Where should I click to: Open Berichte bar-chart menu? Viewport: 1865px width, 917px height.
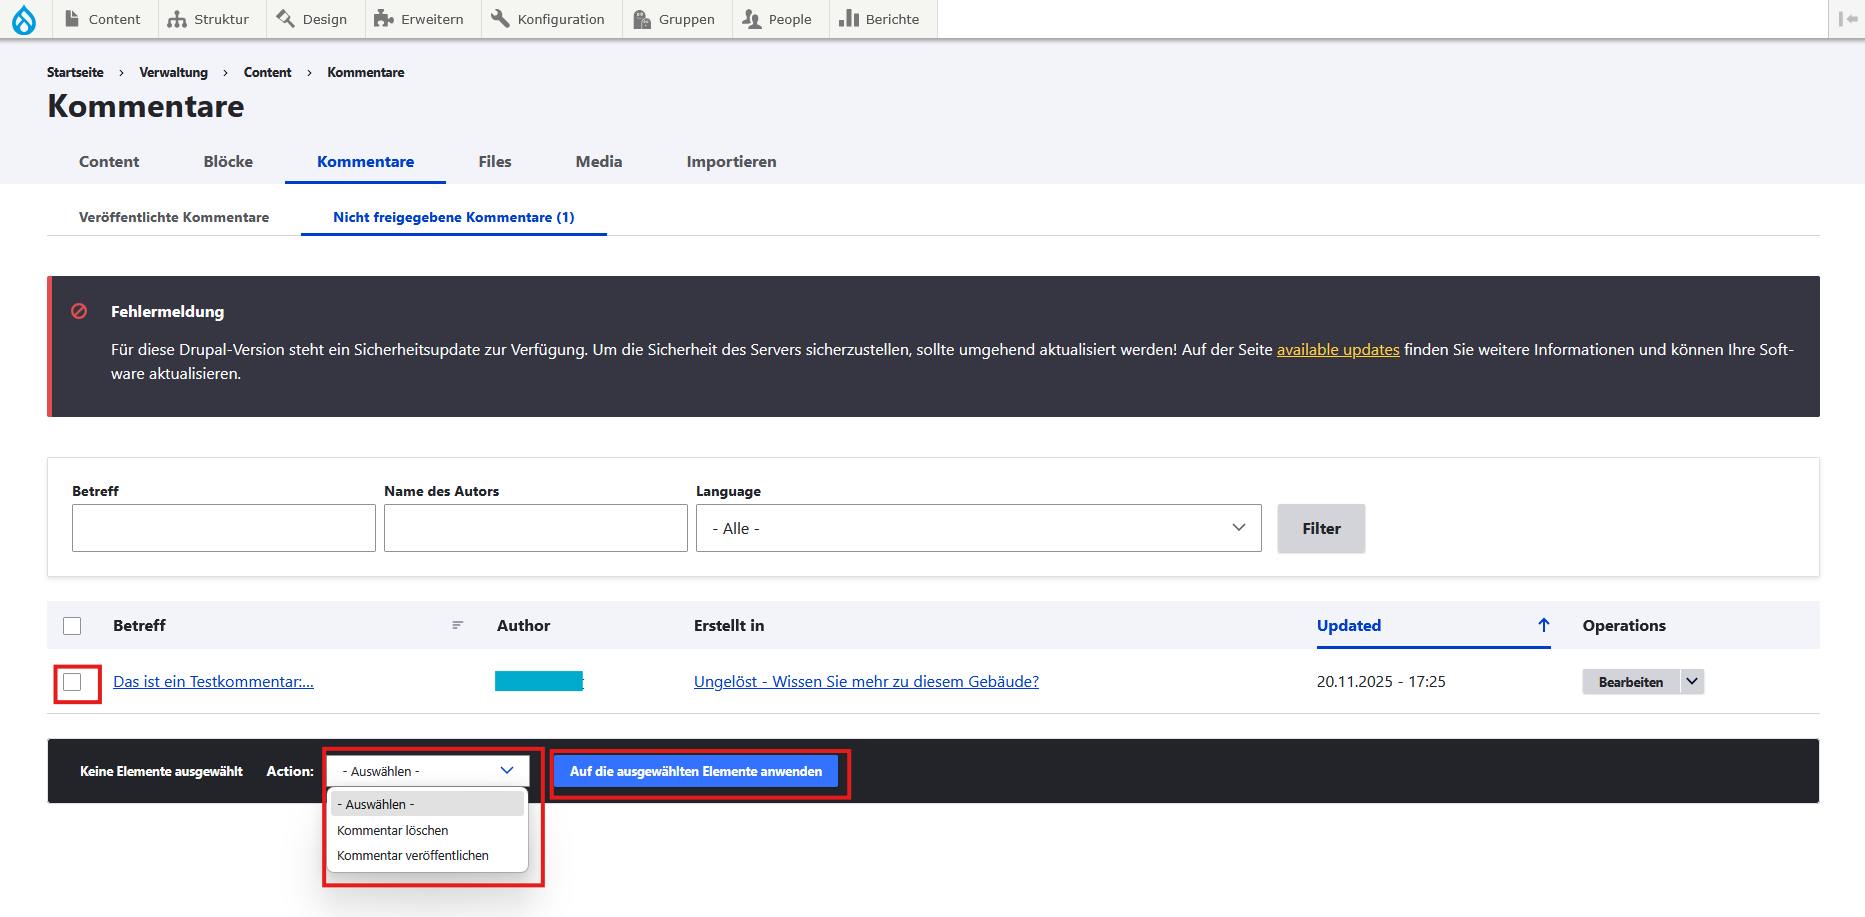[879, 19]
